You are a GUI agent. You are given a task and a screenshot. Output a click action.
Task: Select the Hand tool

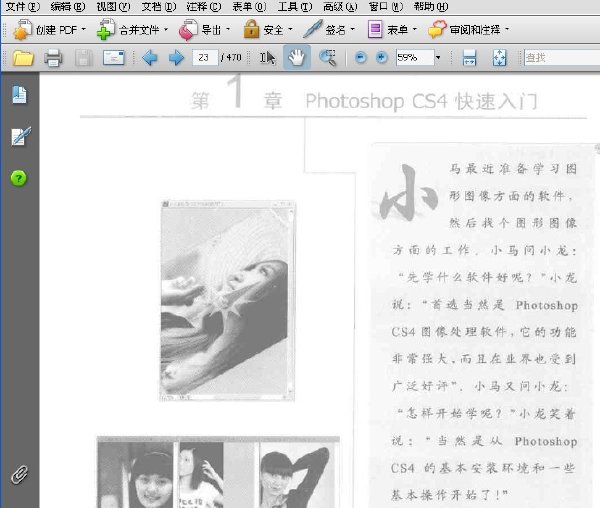coord(297,57)
